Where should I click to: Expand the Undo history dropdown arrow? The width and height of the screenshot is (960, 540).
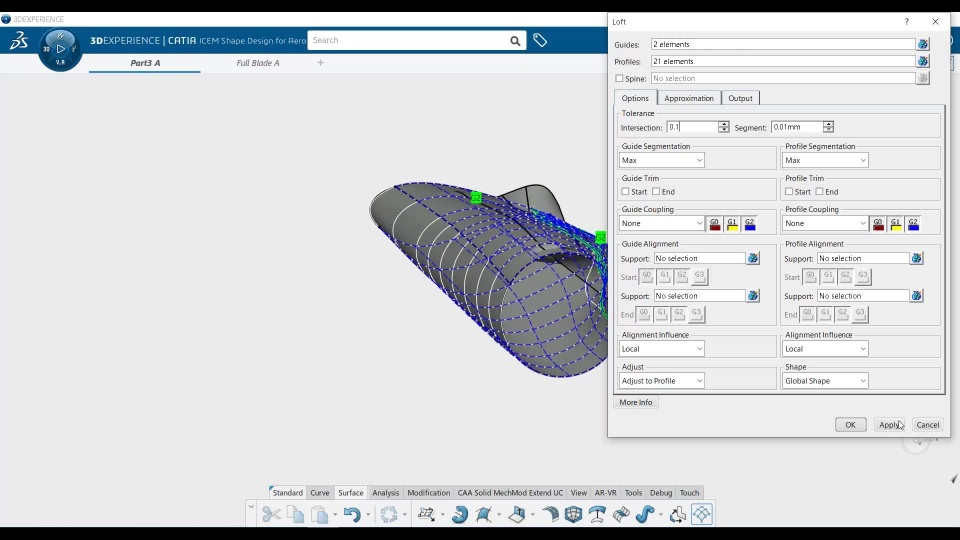click(368, 515)
